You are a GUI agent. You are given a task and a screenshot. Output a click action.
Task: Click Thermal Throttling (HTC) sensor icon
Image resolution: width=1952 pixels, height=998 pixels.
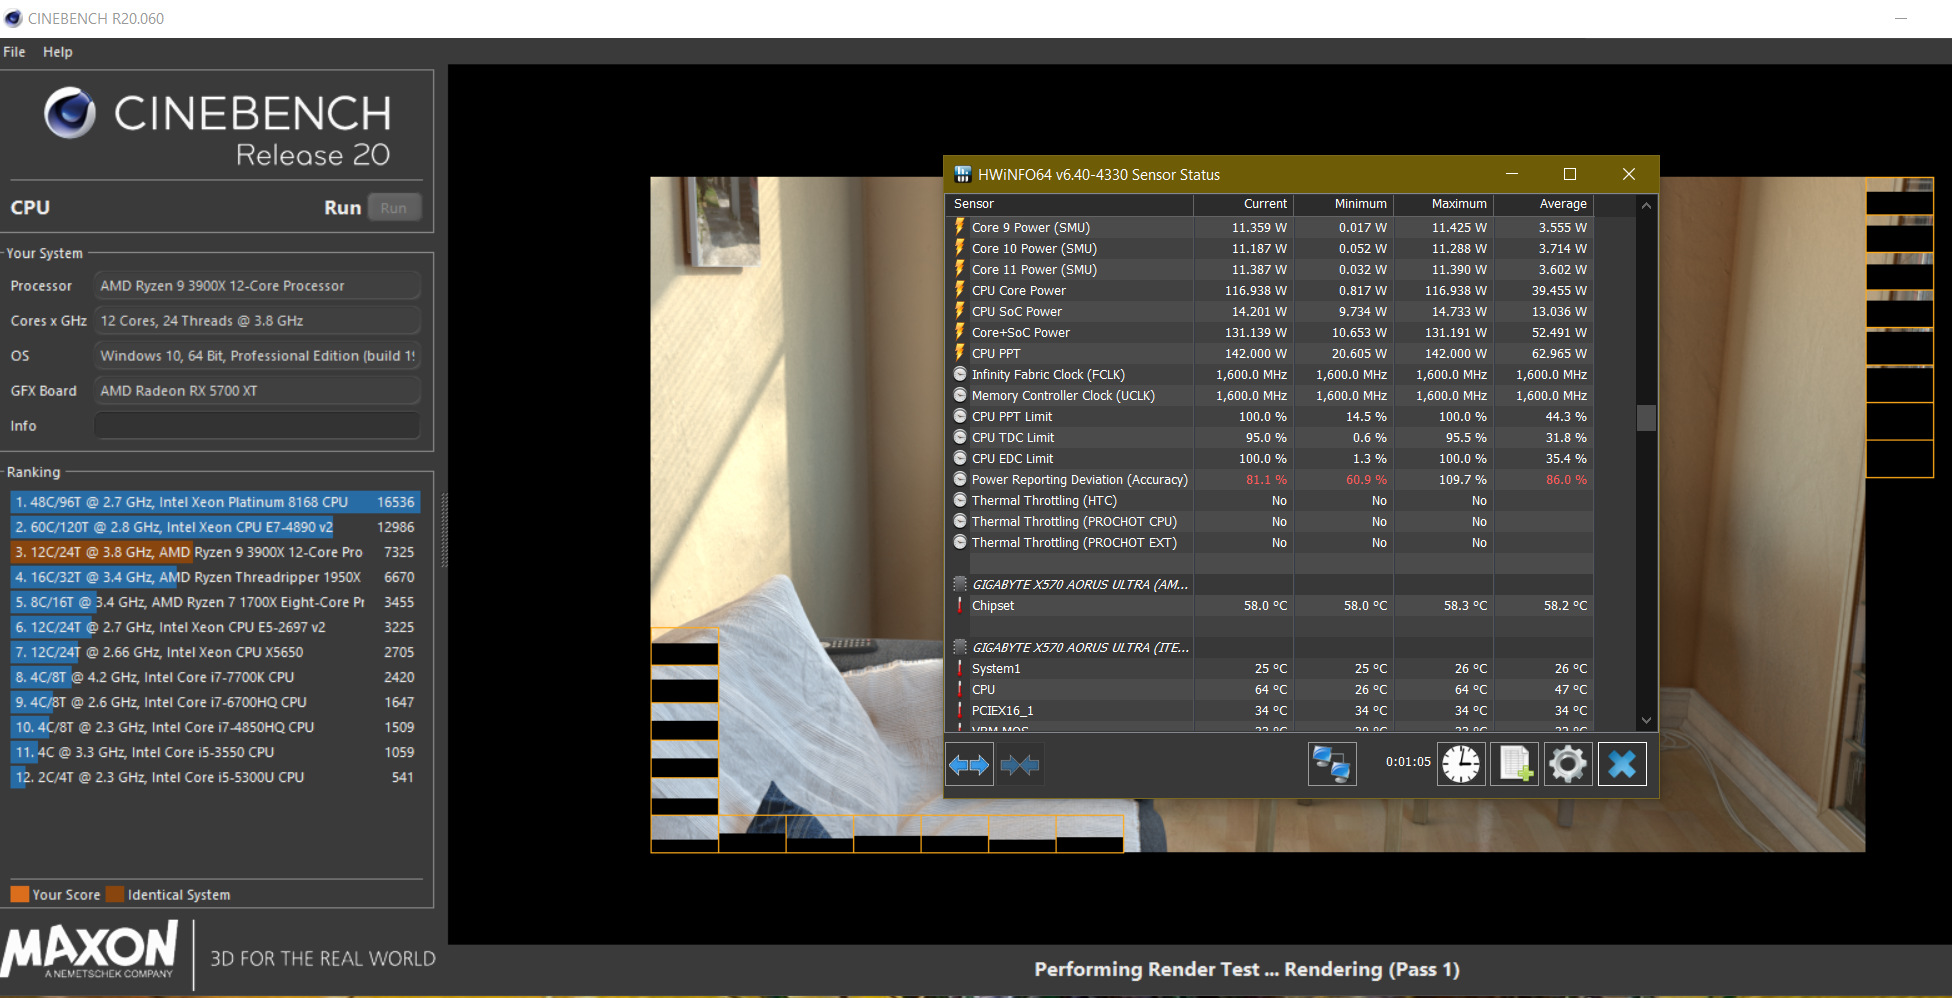click(x=960, y=500)
